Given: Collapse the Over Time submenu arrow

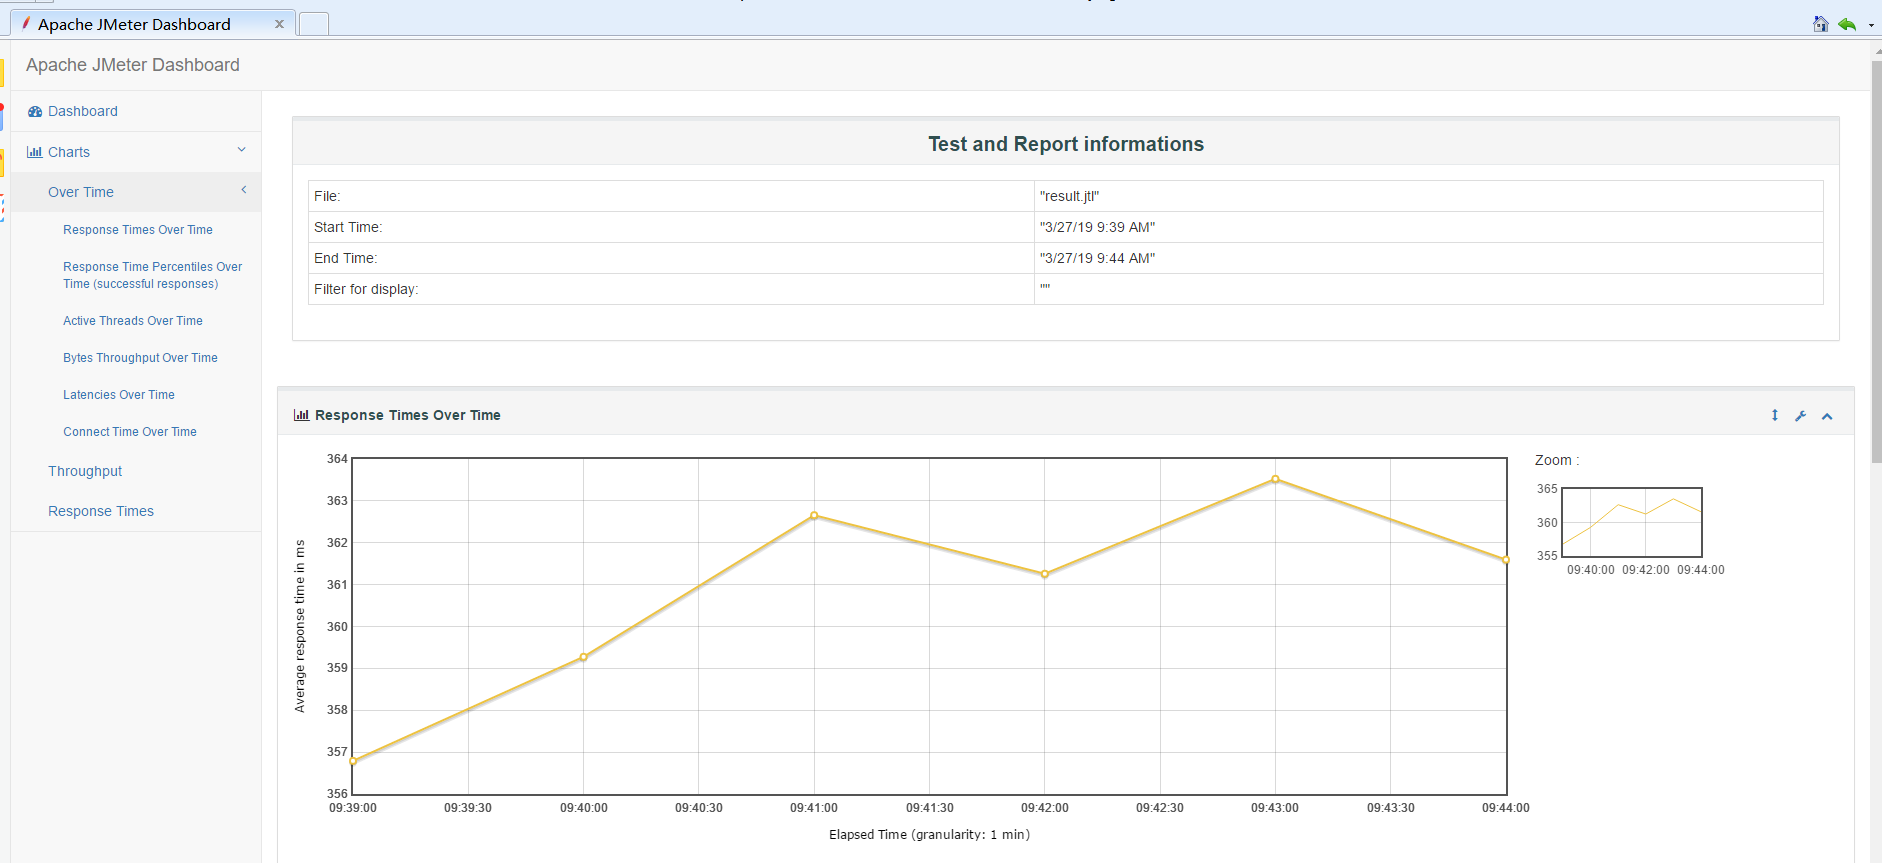Looking at the screenshot, I should tap(243, 190).
